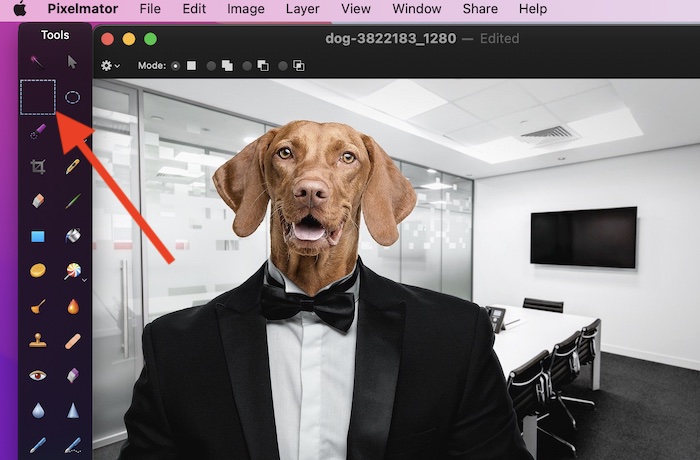Screen dimensions: 700x460
Task: Select the Red Eye tool
Action: click(x=38, y=376)
